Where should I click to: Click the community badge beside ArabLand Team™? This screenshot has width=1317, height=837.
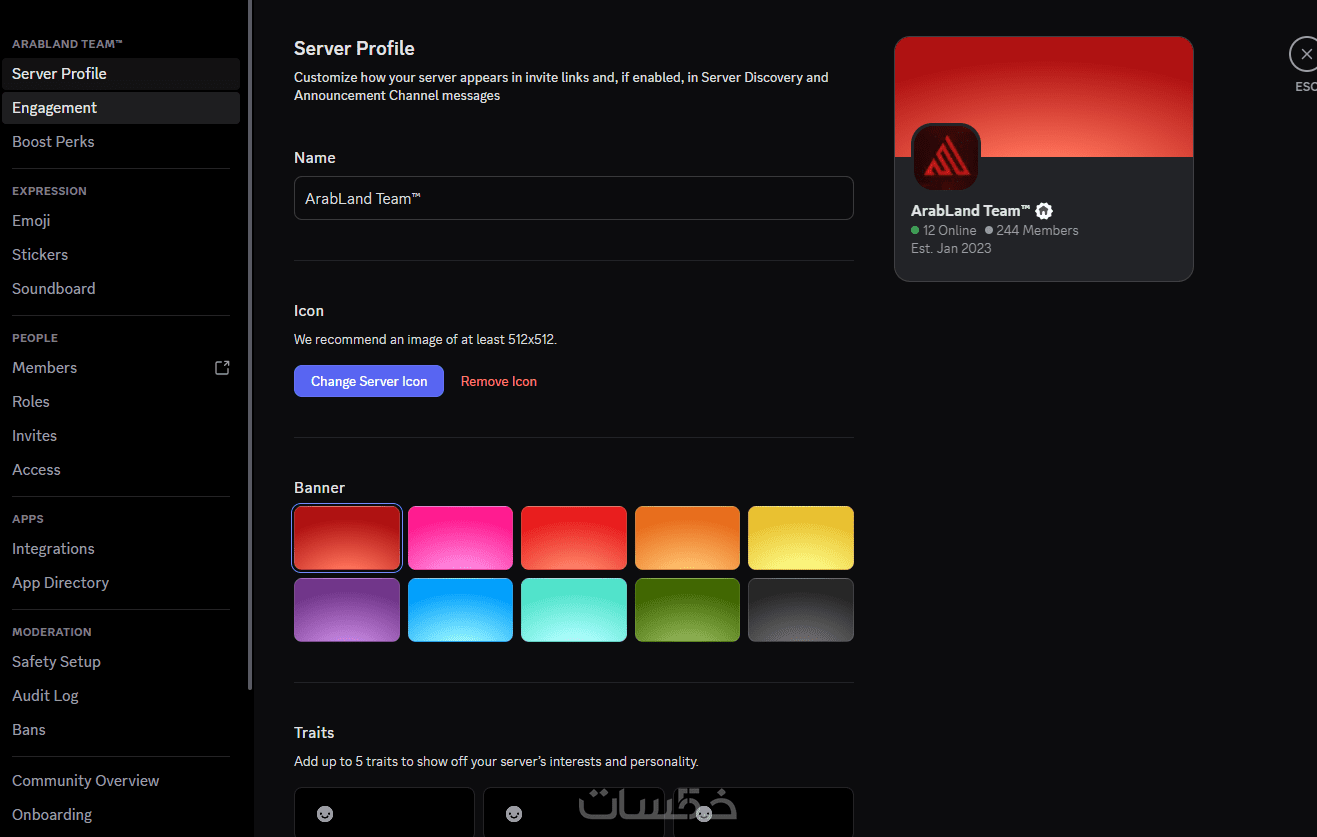tap(1044, 211)
